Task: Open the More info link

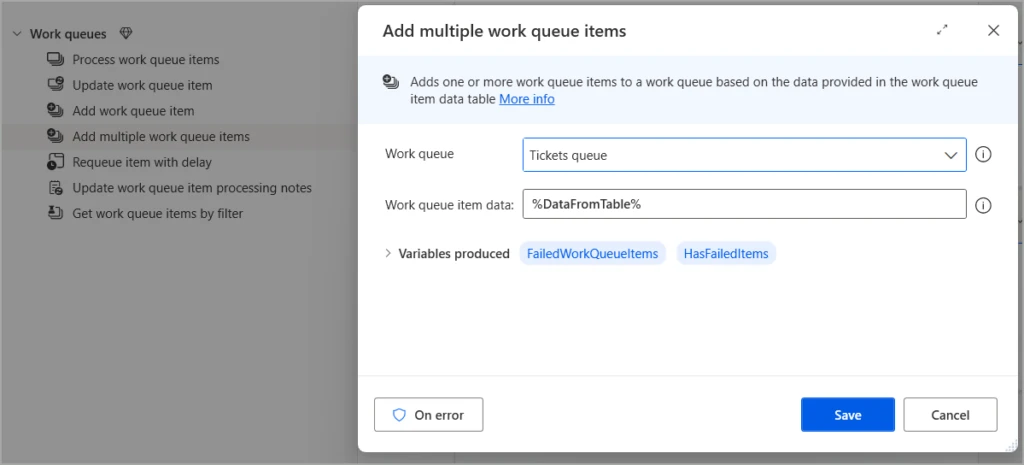Action: click(x=526, y=99)
